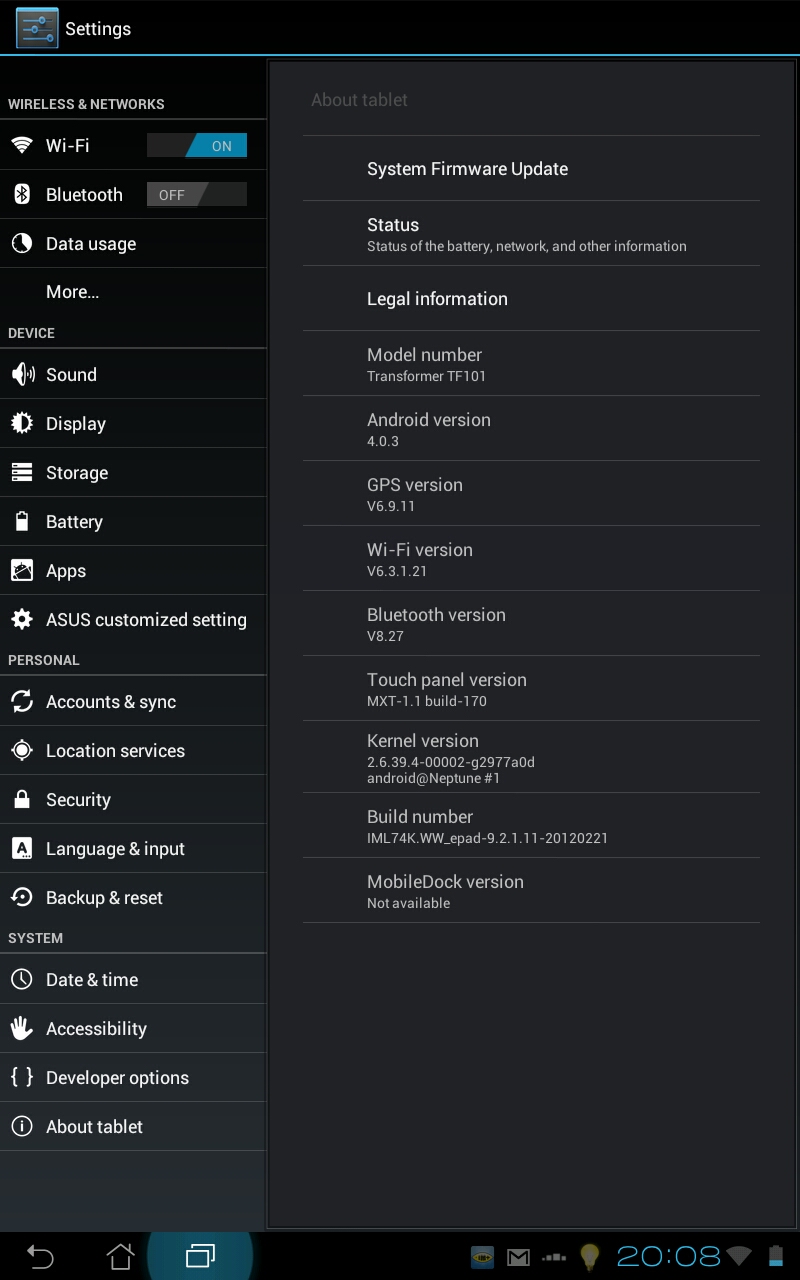This screenshot has width=800, height=1280.
Task: Tap the Gmail notification icon
Action: tap(518, 1257)
